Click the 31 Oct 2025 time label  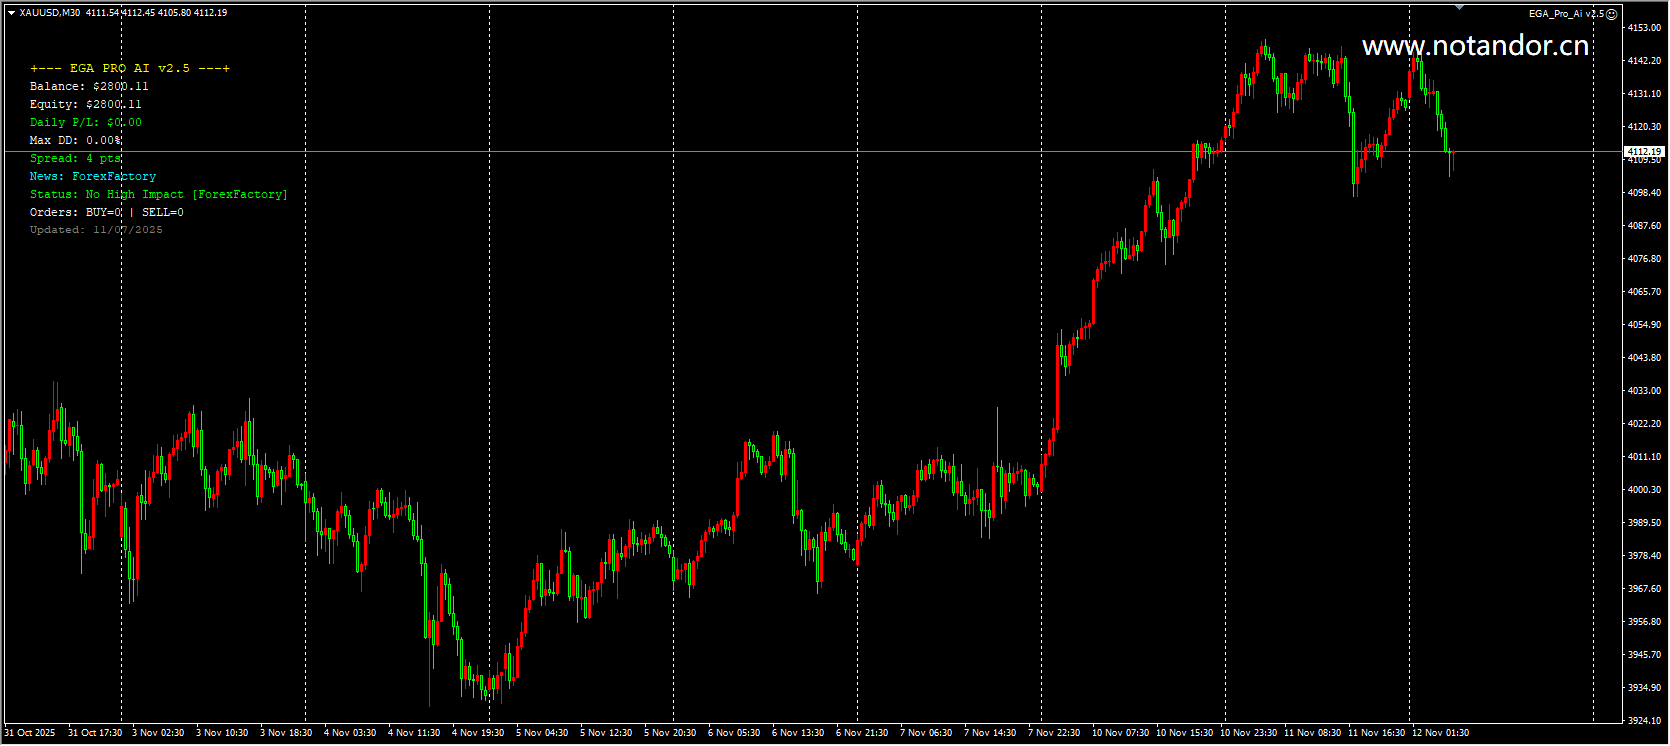(30, 733)
